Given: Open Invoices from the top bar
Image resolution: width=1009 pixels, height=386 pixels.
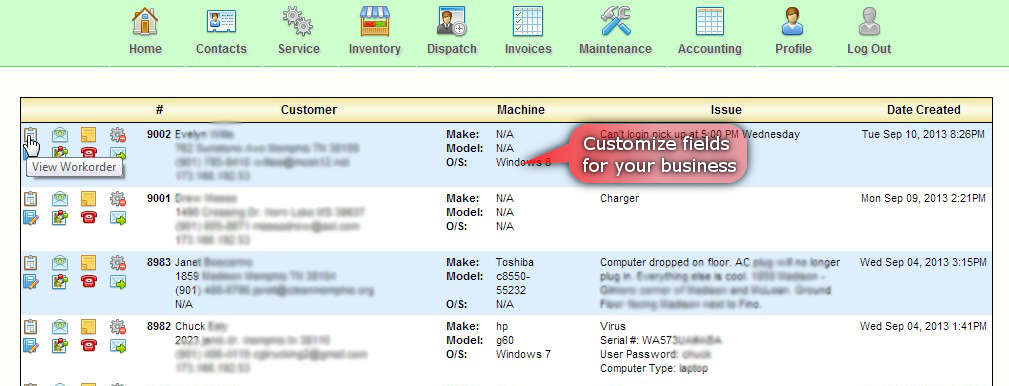Looking at the screenshot, I should pos(528,31).
